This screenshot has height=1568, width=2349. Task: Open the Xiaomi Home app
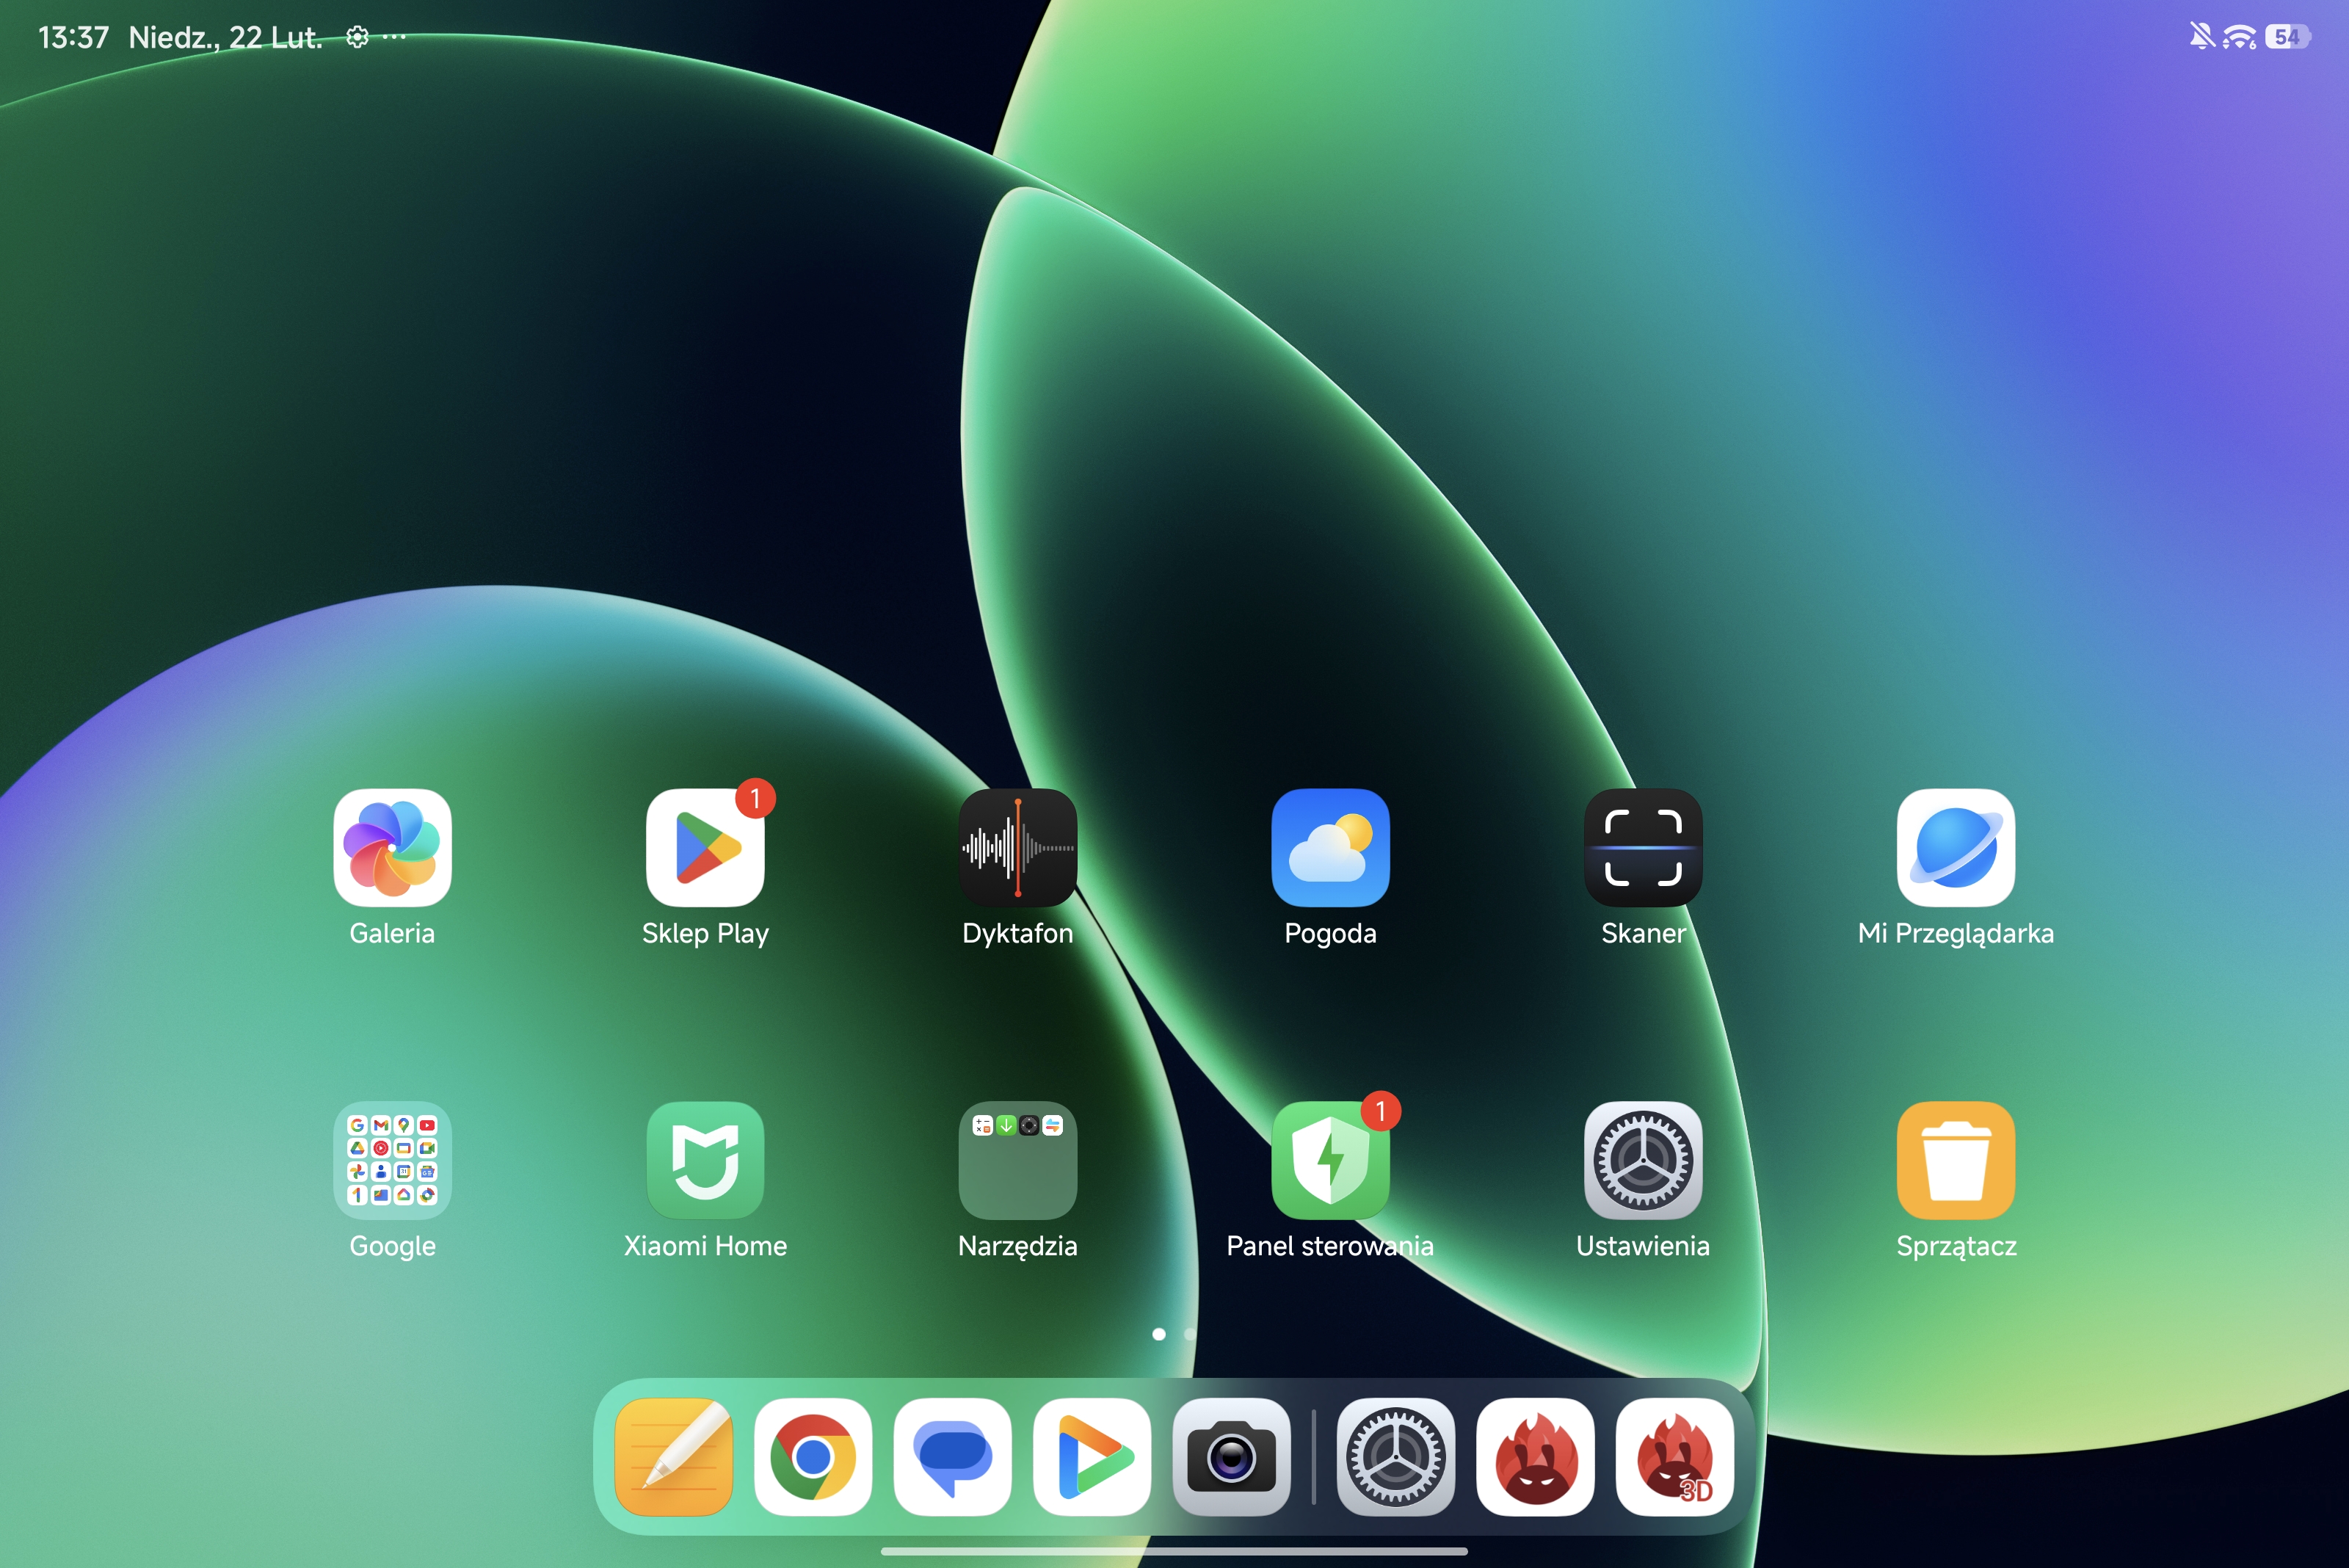[705, 1160]
